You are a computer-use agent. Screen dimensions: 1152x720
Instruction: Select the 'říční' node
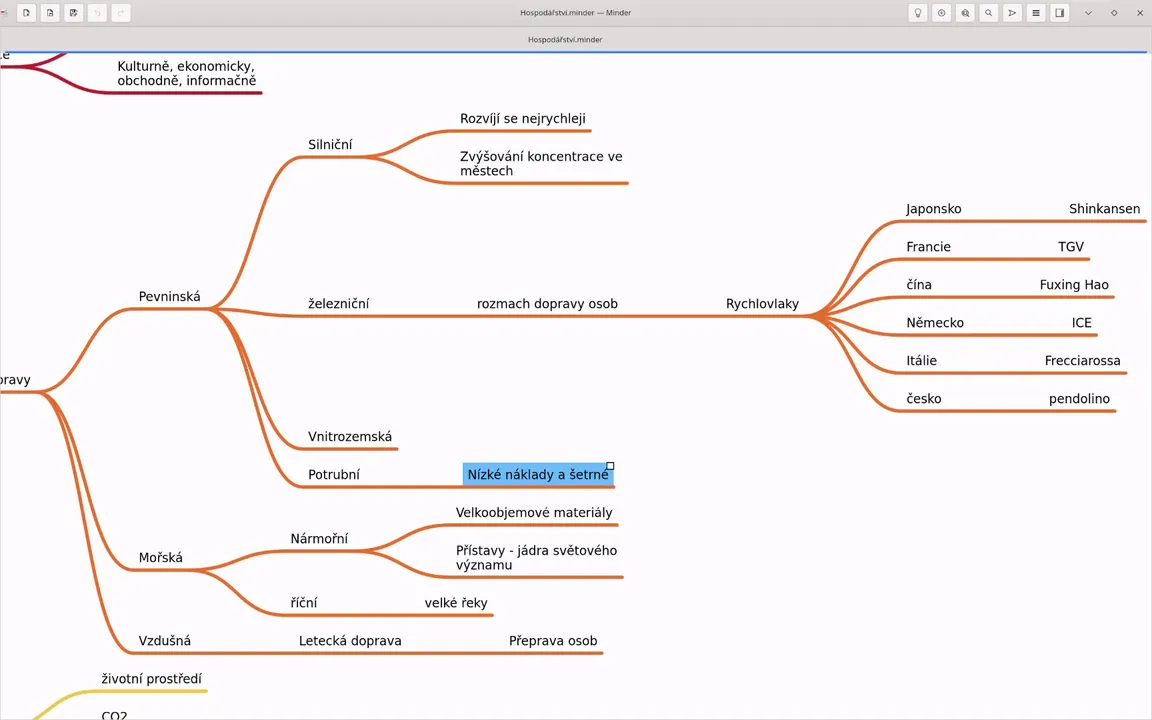pyautogui.click(x=303, y=602)
